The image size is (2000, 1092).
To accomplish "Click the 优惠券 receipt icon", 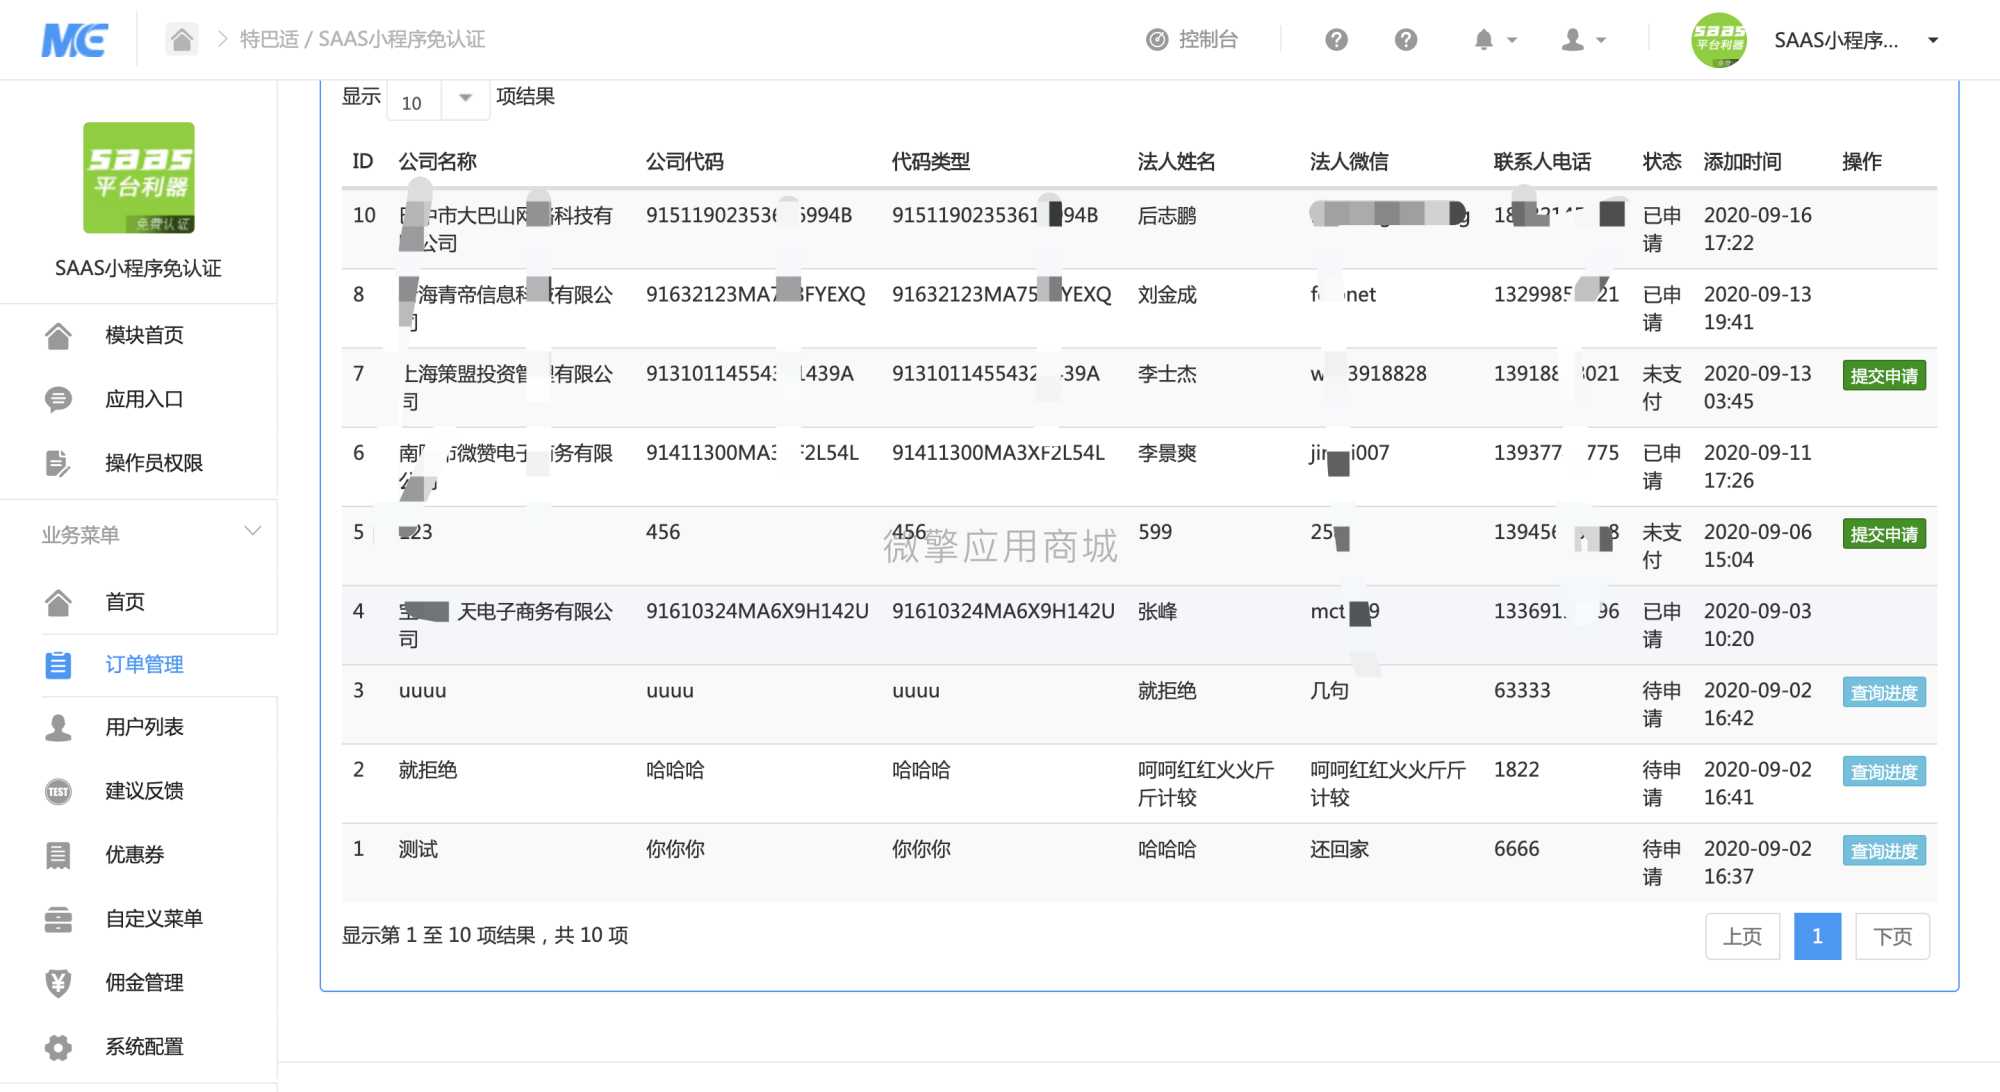I will (x=58, y=855).
